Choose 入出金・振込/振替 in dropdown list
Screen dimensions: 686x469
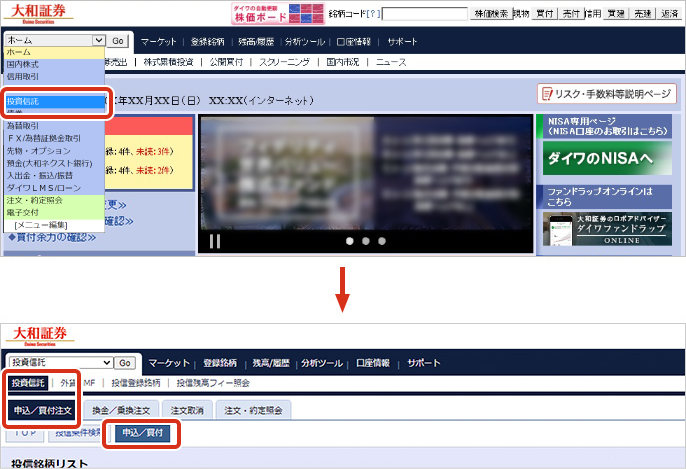54,175
